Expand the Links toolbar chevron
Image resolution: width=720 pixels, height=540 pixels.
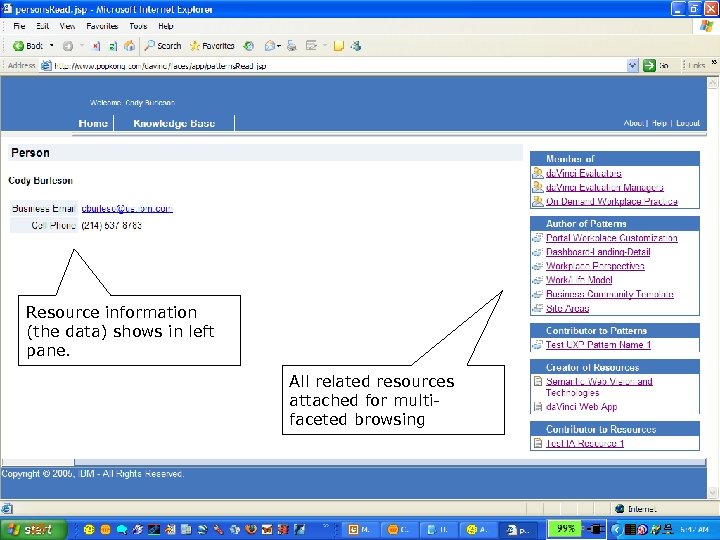714,62
